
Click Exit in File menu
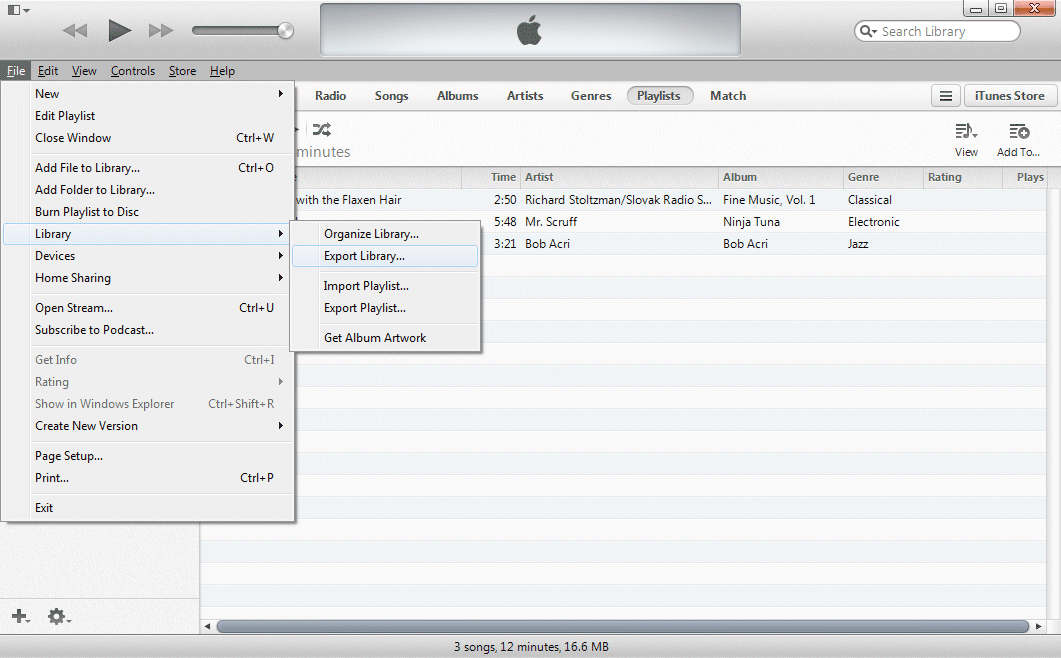pyautogui.click(x=148, y=508)
